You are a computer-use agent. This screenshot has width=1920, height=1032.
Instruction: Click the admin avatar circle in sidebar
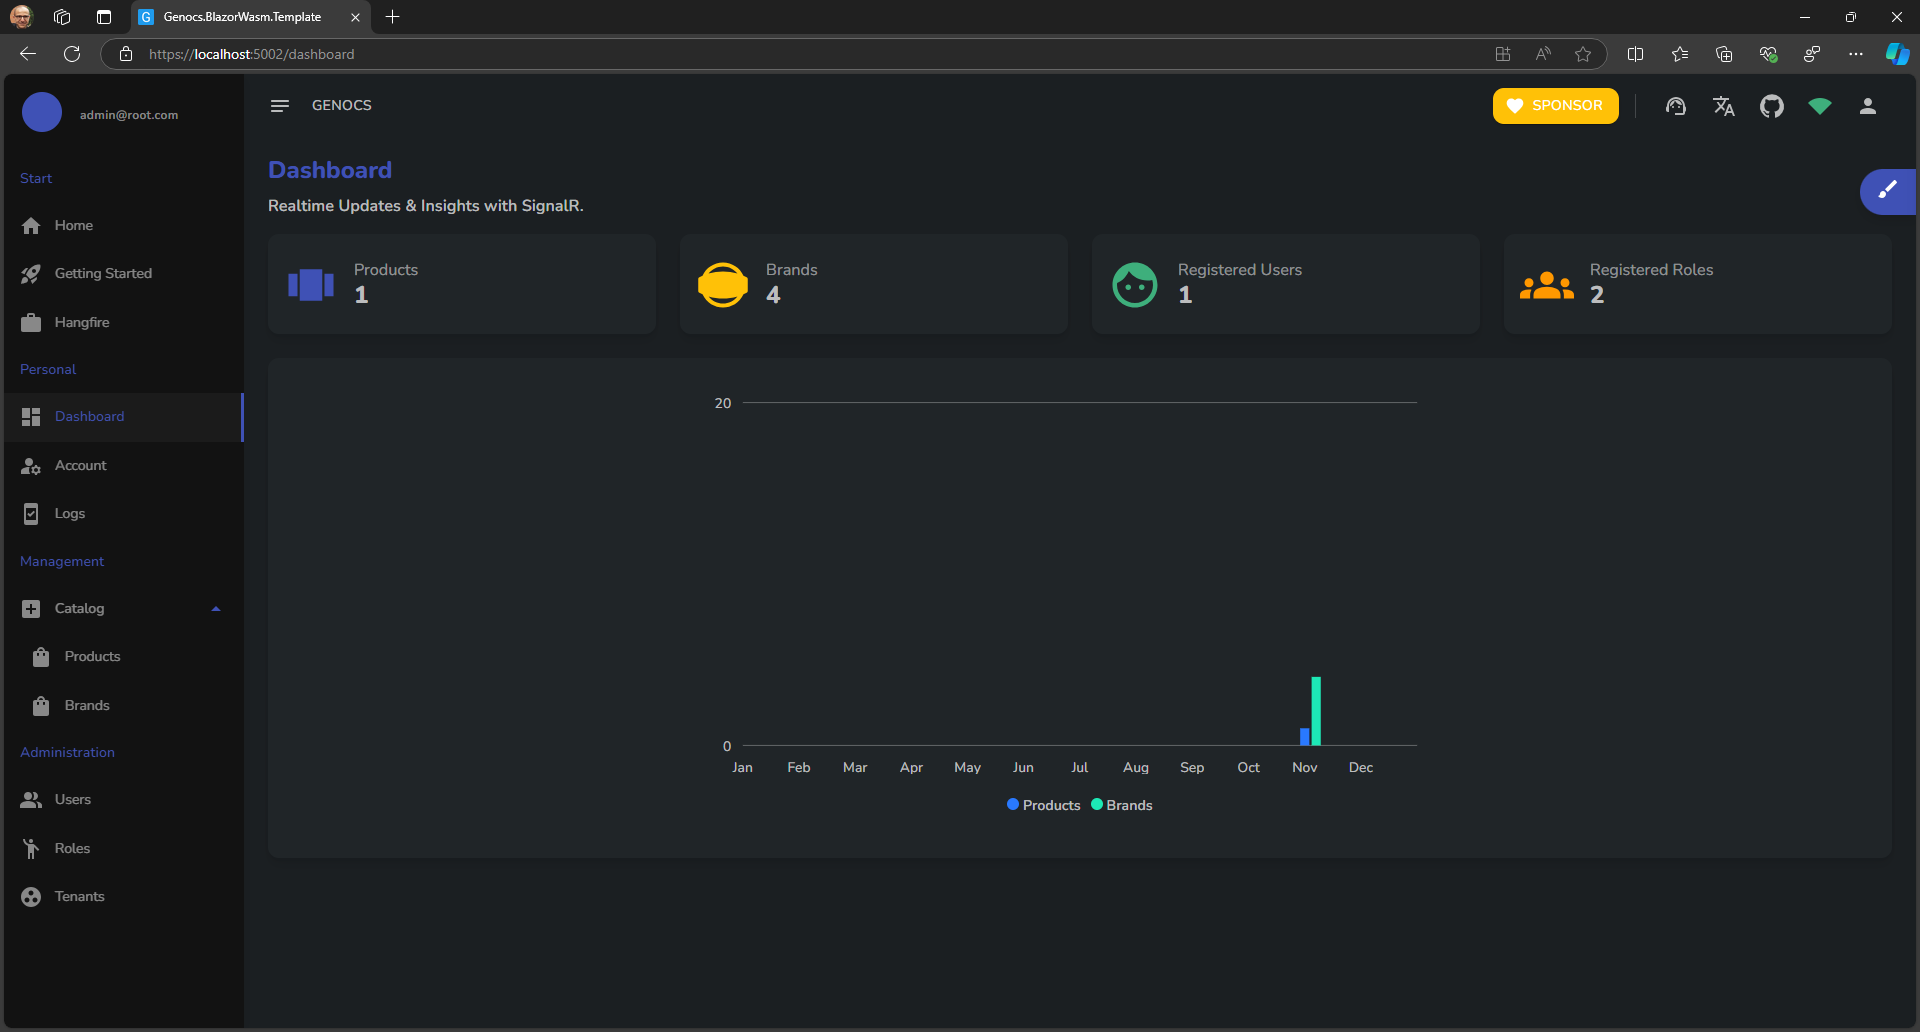click(42, 113)
